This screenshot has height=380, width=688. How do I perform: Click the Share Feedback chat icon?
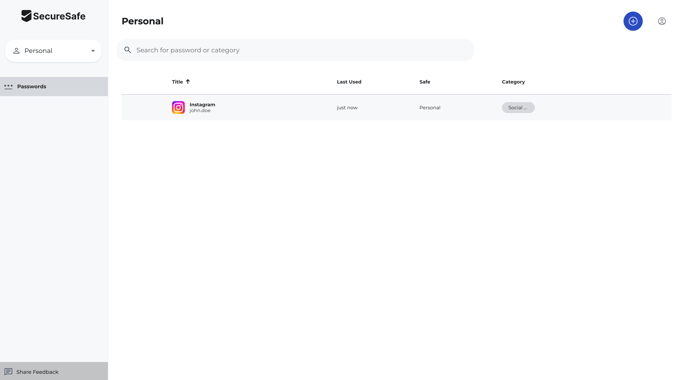click(8, 372)
